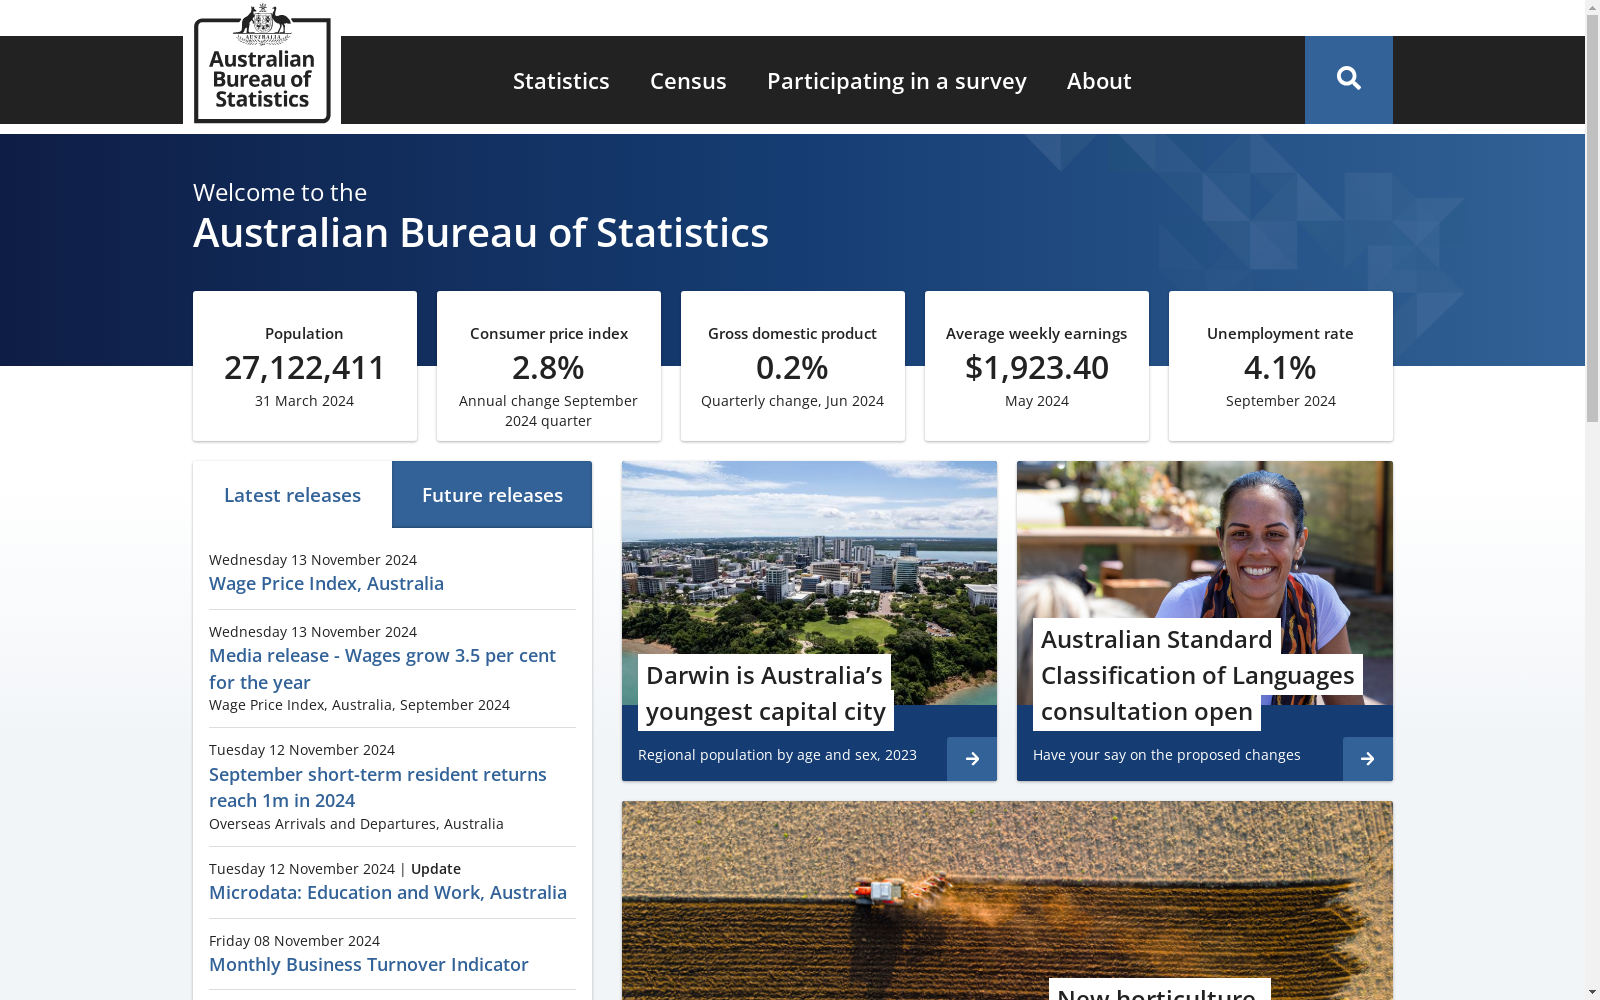Screen dimensions: 1600x1000
Task: Open Microdata: Education and Work, Australia
Action: click(387, 893)
